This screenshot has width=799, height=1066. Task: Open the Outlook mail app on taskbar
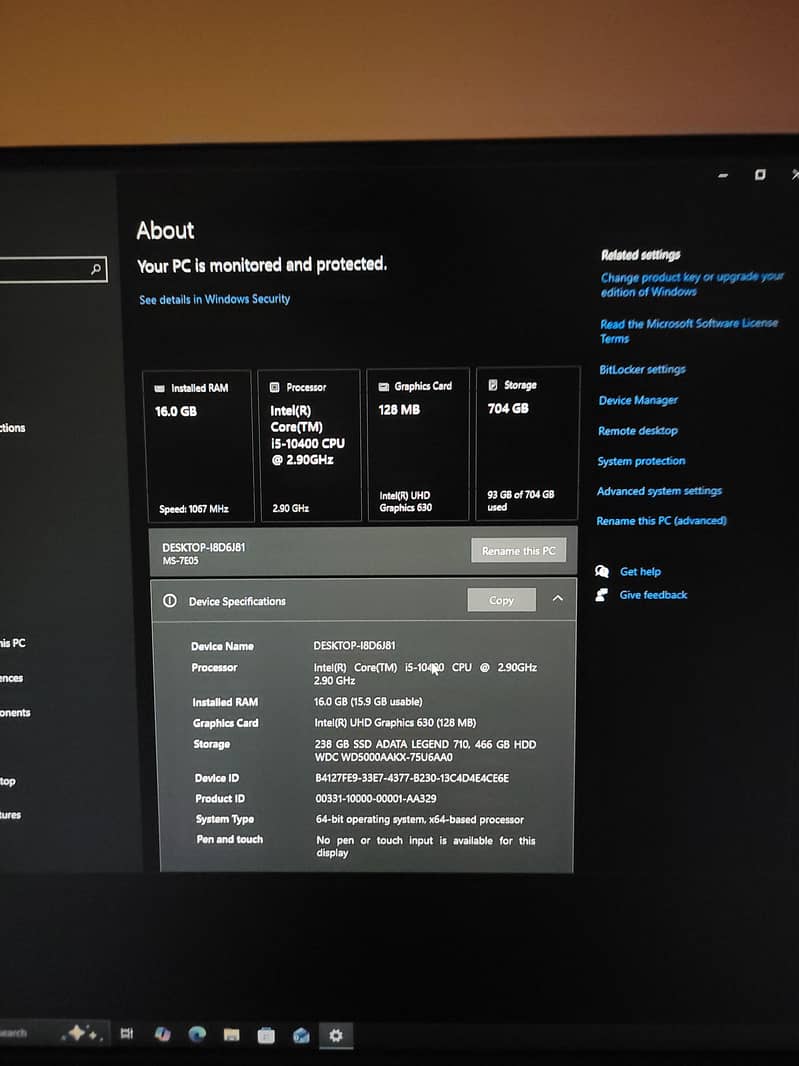pyautogui.click(x=301, y=1035)
